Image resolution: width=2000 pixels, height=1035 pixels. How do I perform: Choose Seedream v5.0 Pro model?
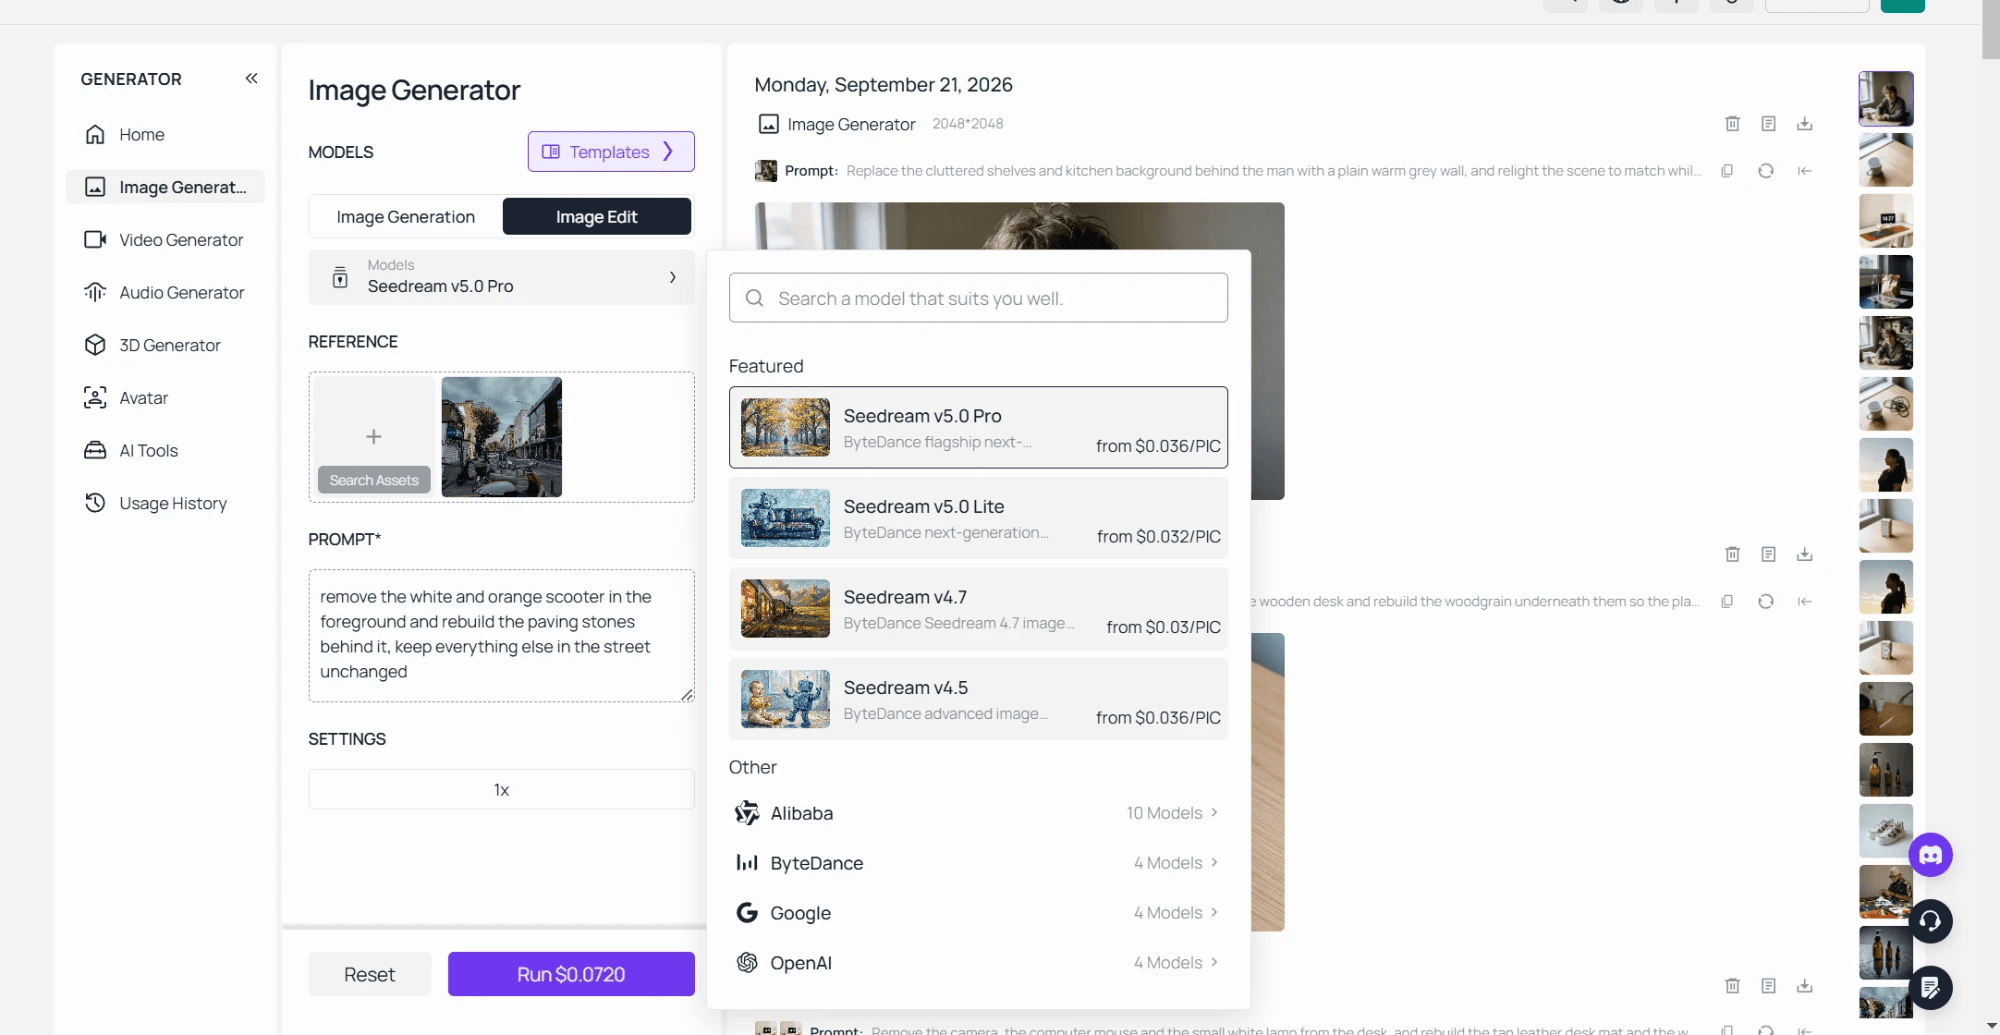tap(978, 428)
